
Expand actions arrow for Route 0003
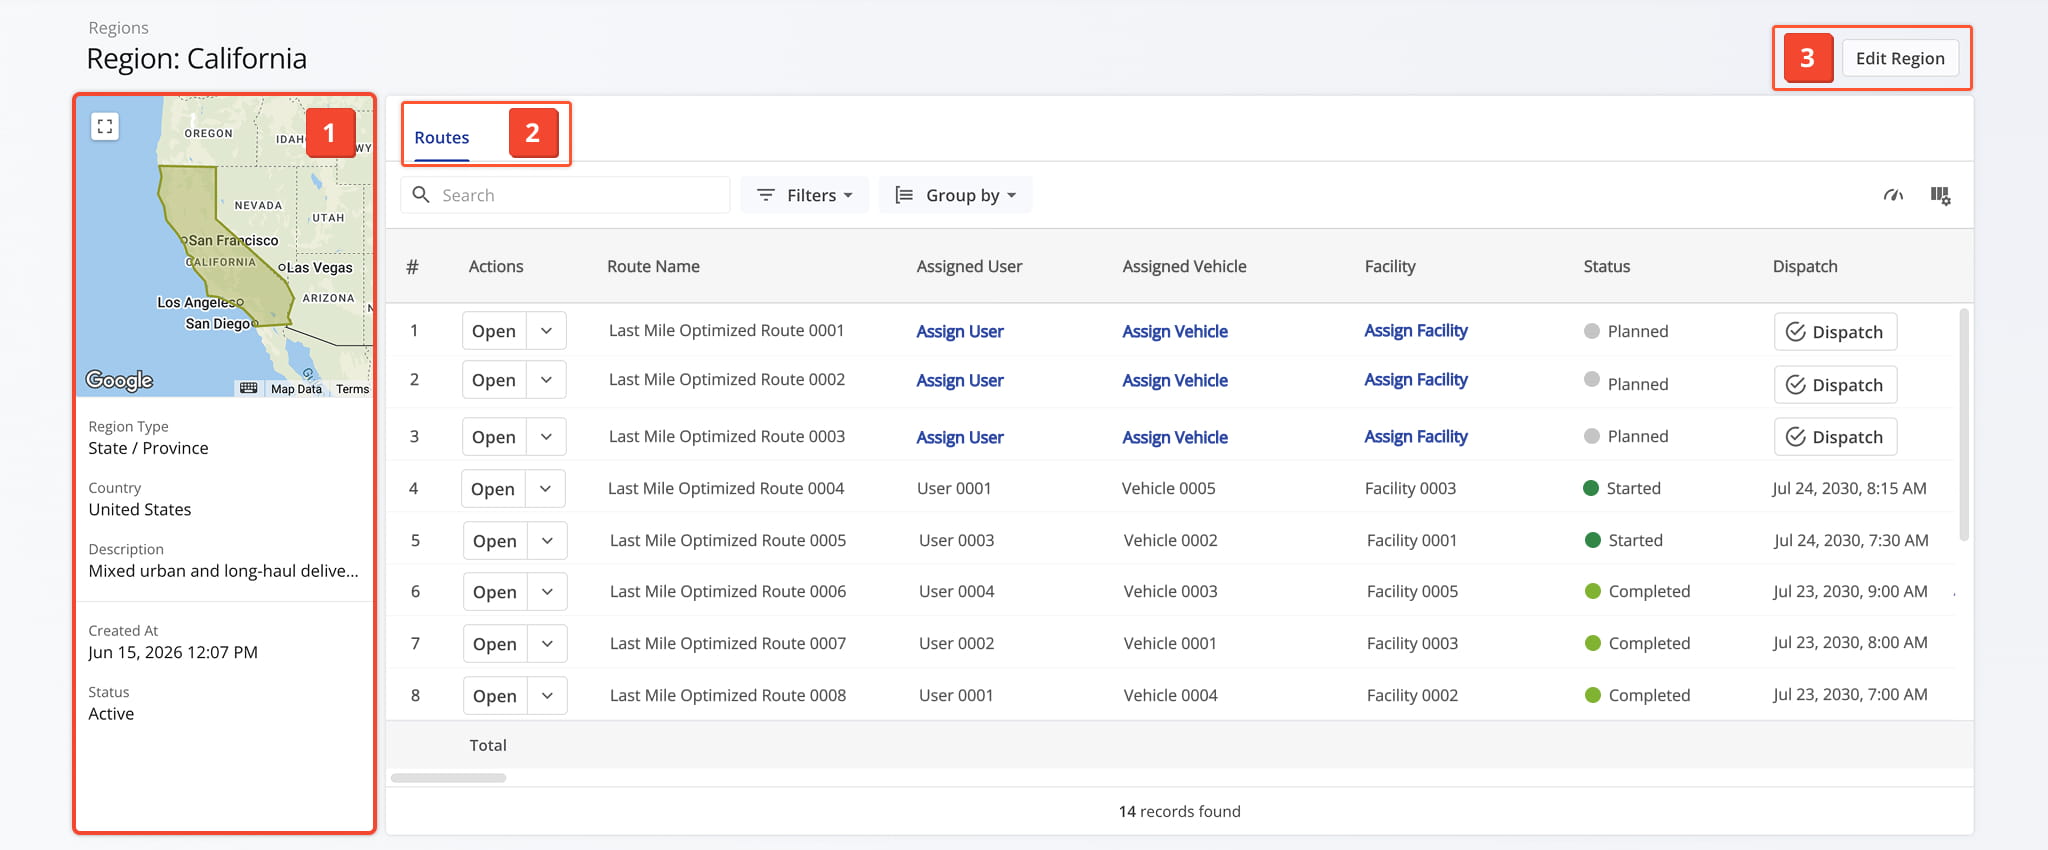click(546, 437)
